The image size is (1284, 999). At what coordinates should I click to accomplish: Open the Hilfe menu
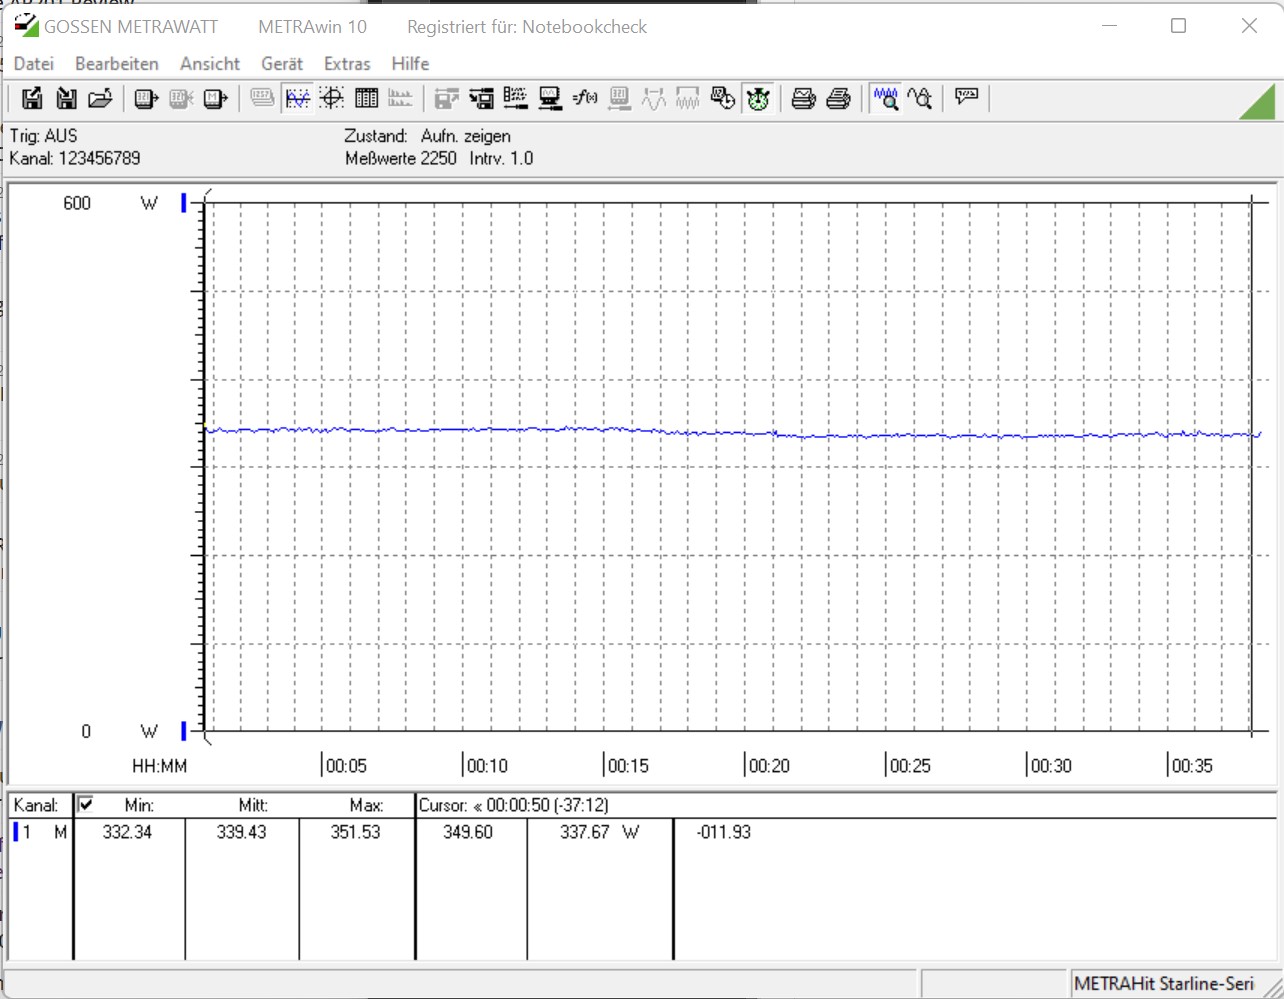tap(410, 63)
